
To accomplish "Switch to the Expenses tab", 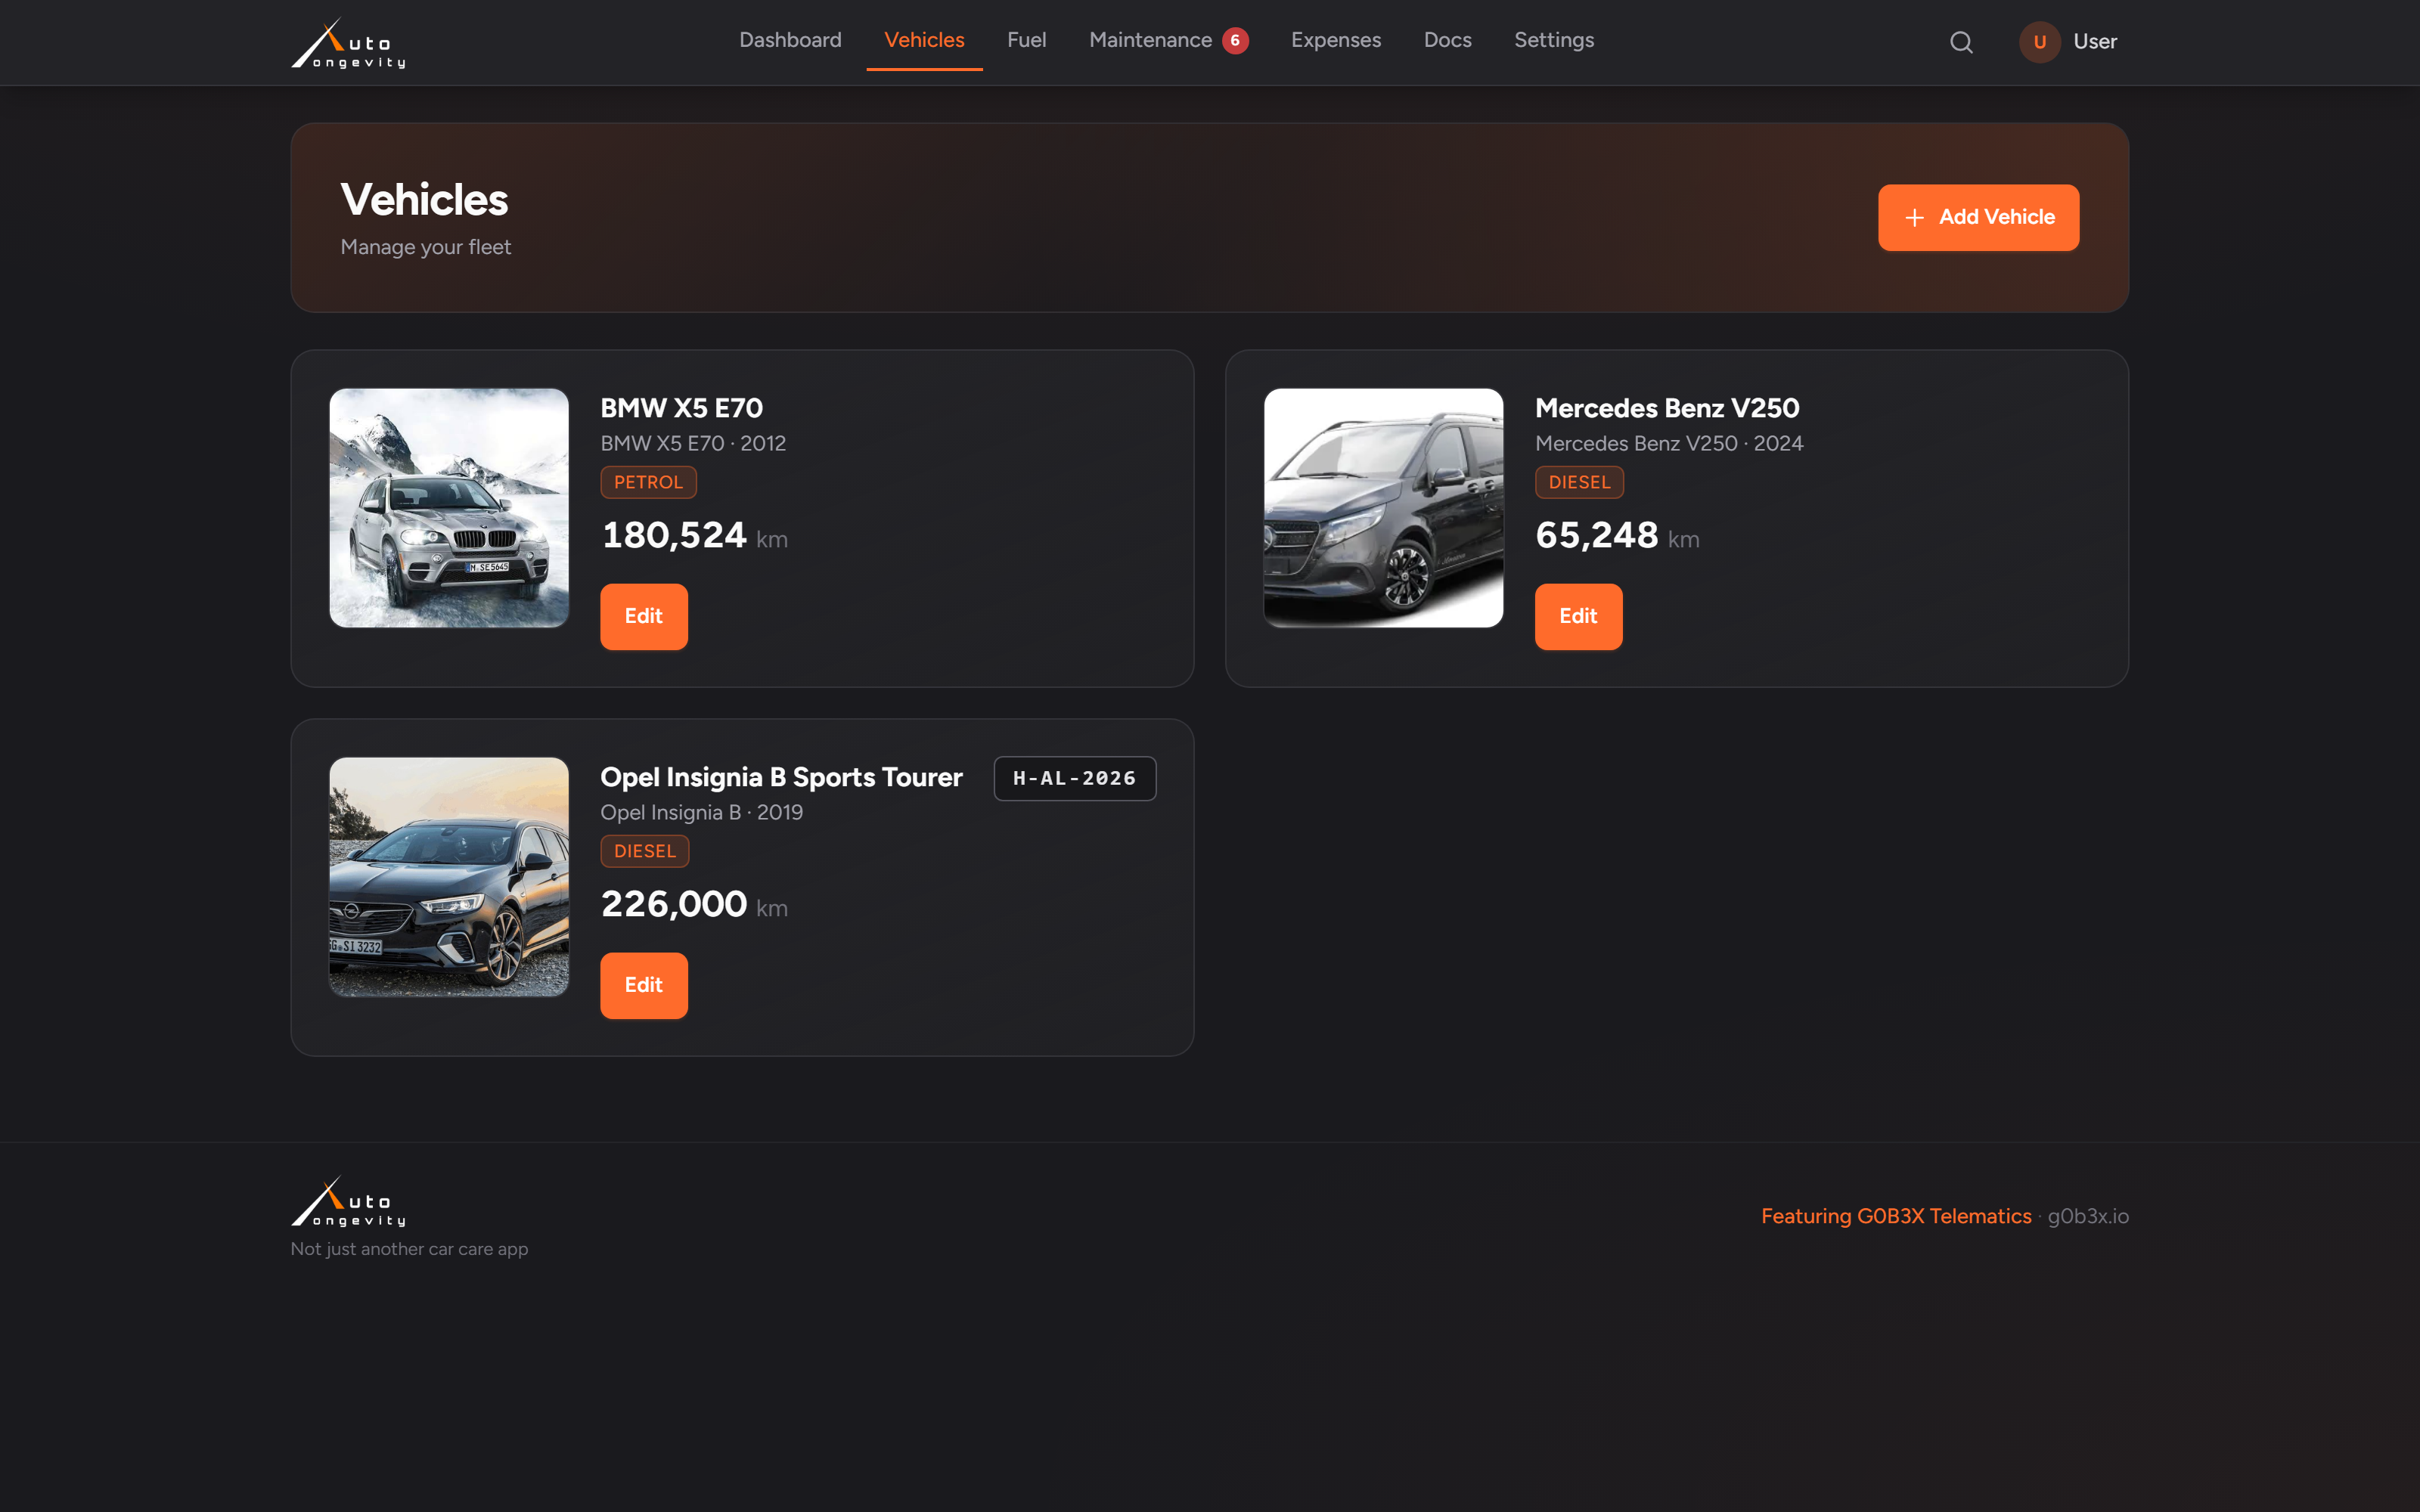I will [1335, 40].
